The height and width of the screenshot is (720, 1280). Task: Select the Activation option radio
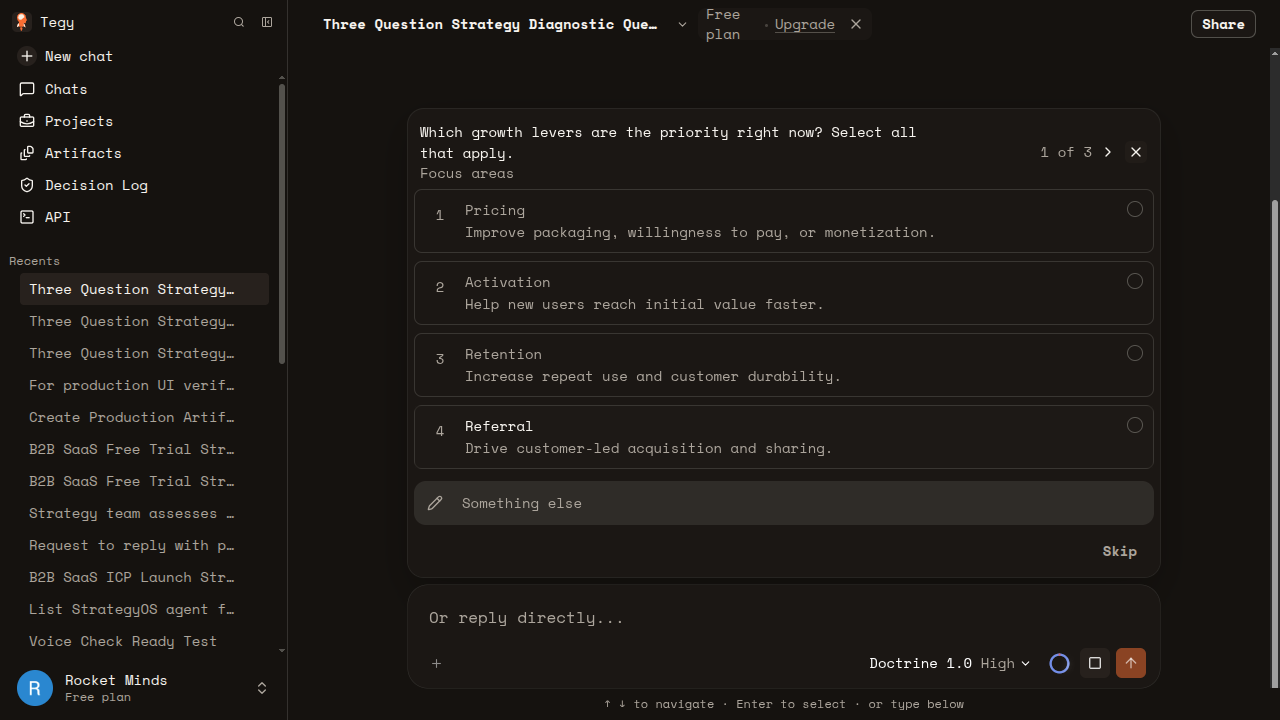coord(1135,281)
